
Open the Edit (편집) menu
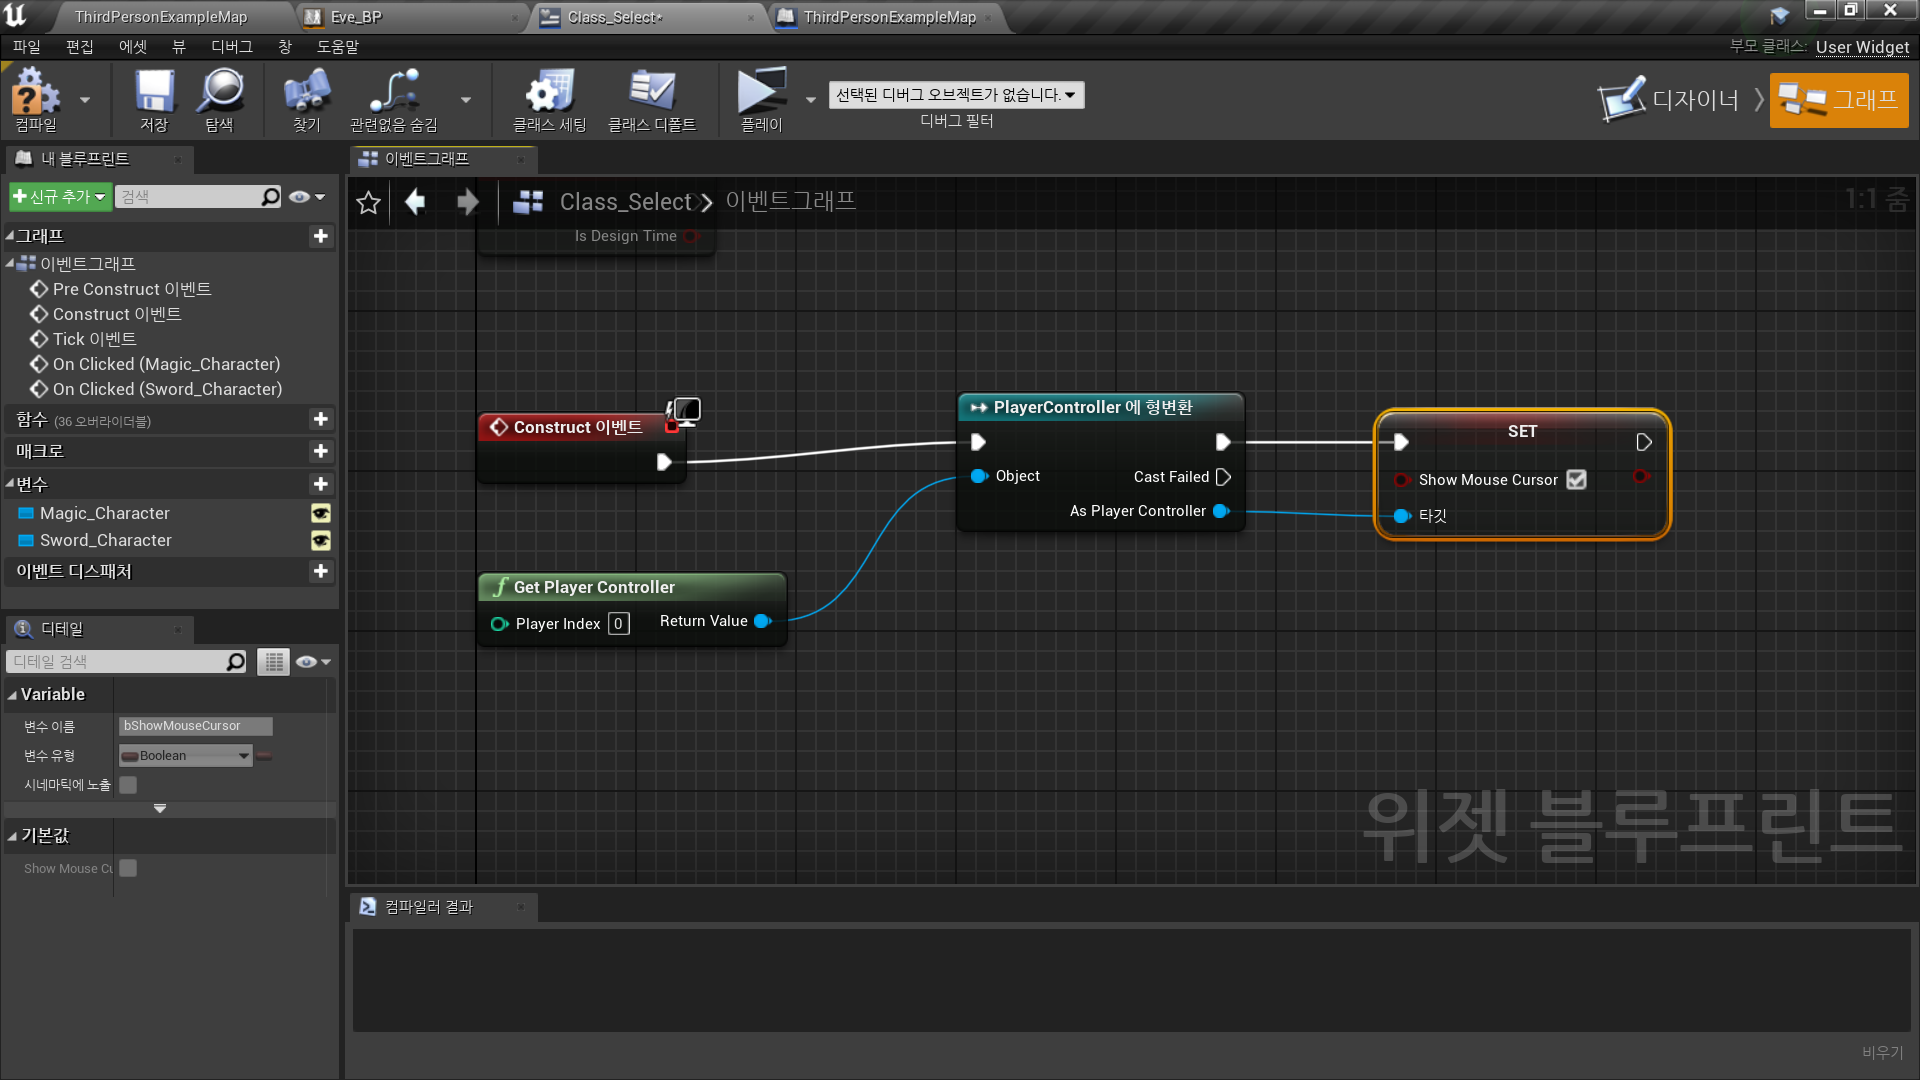[79, 47]
